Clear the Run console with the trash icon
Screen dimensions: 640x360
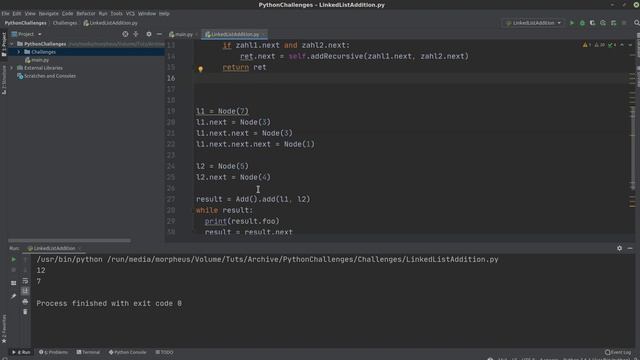pyautogui.click(x=25, y=312)
